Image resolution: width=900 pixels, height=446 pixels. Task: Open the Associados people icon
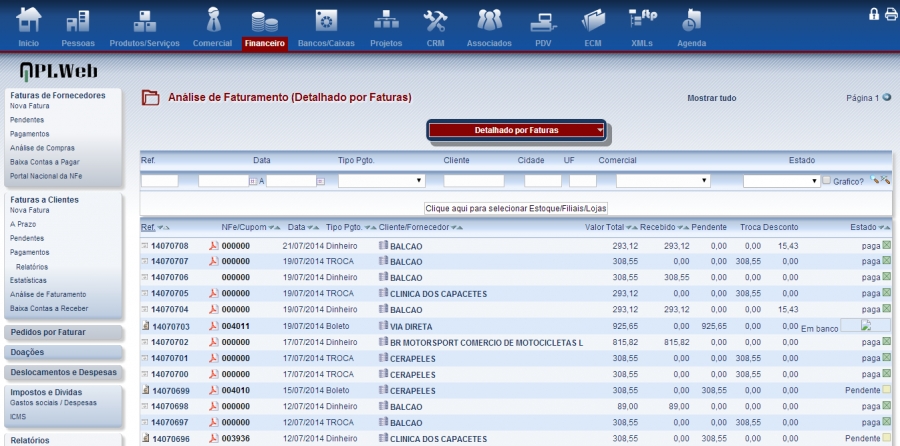pyautogui.click(x=489, y=20)
